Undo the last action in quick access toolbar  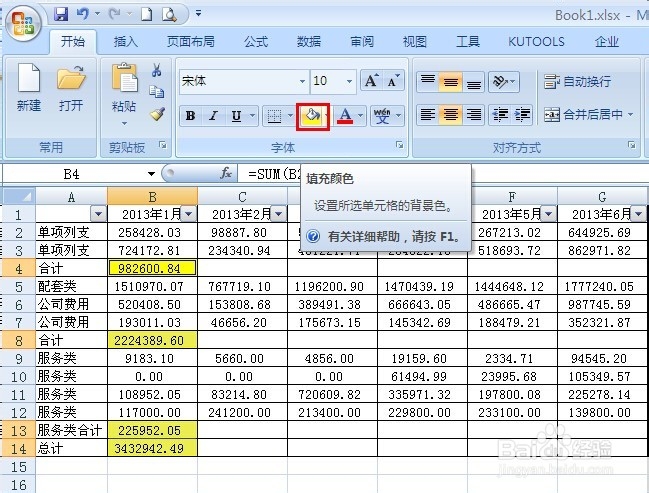tap(83, 14)
